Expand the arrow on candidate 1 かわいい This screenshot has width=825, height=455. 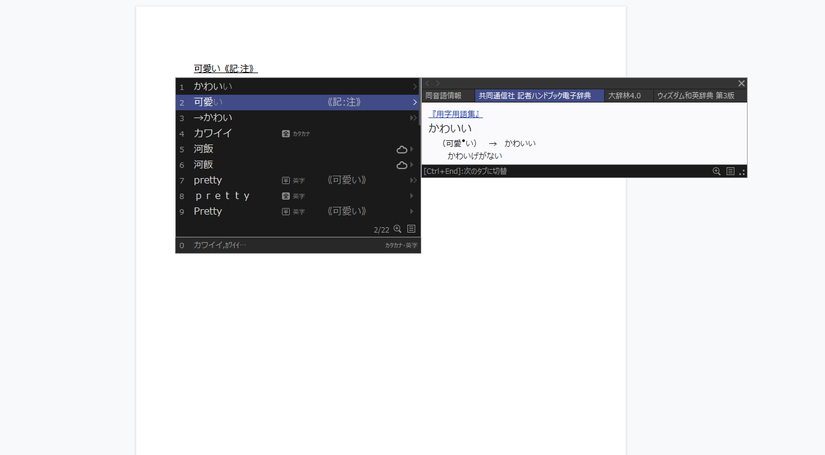(414, 87)
